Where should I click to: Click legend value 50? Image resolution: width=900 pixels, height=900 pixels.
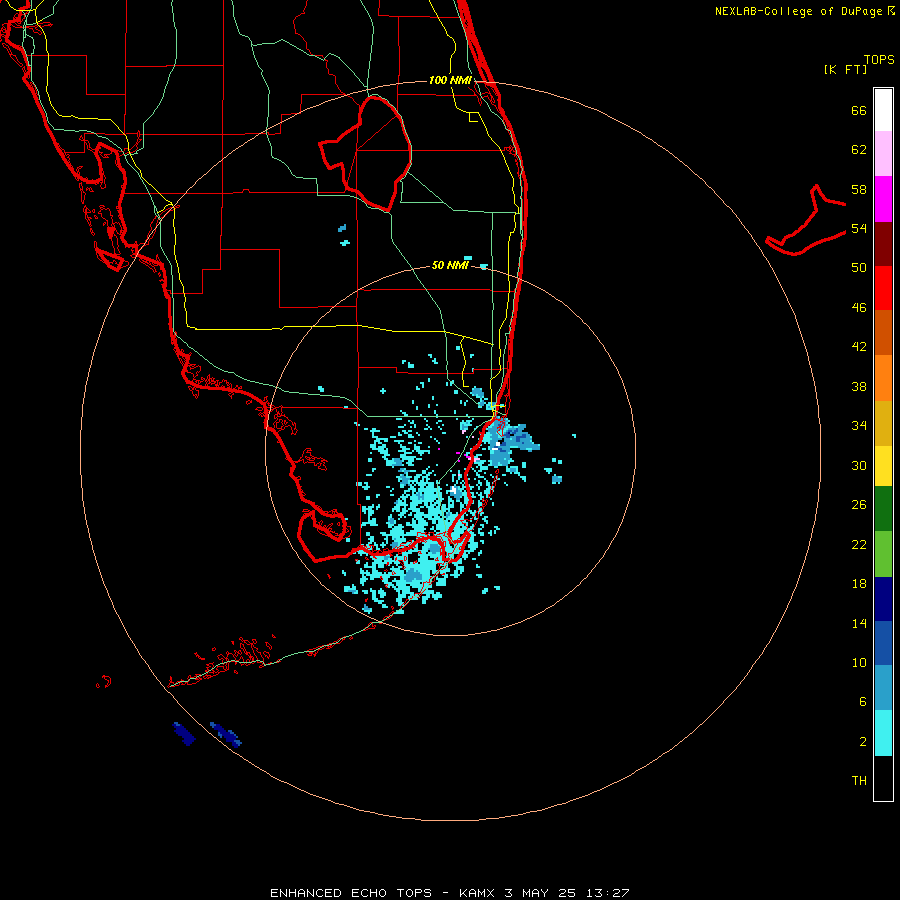(x=859, y=267)
